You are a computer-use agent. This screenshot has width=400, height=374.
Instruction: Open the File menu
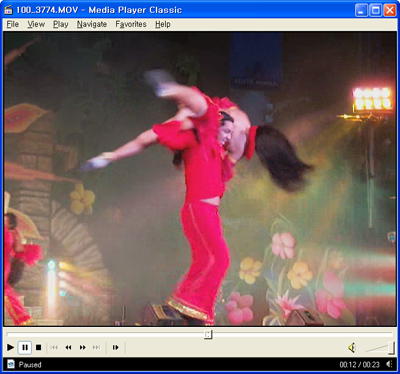point(13,24)
